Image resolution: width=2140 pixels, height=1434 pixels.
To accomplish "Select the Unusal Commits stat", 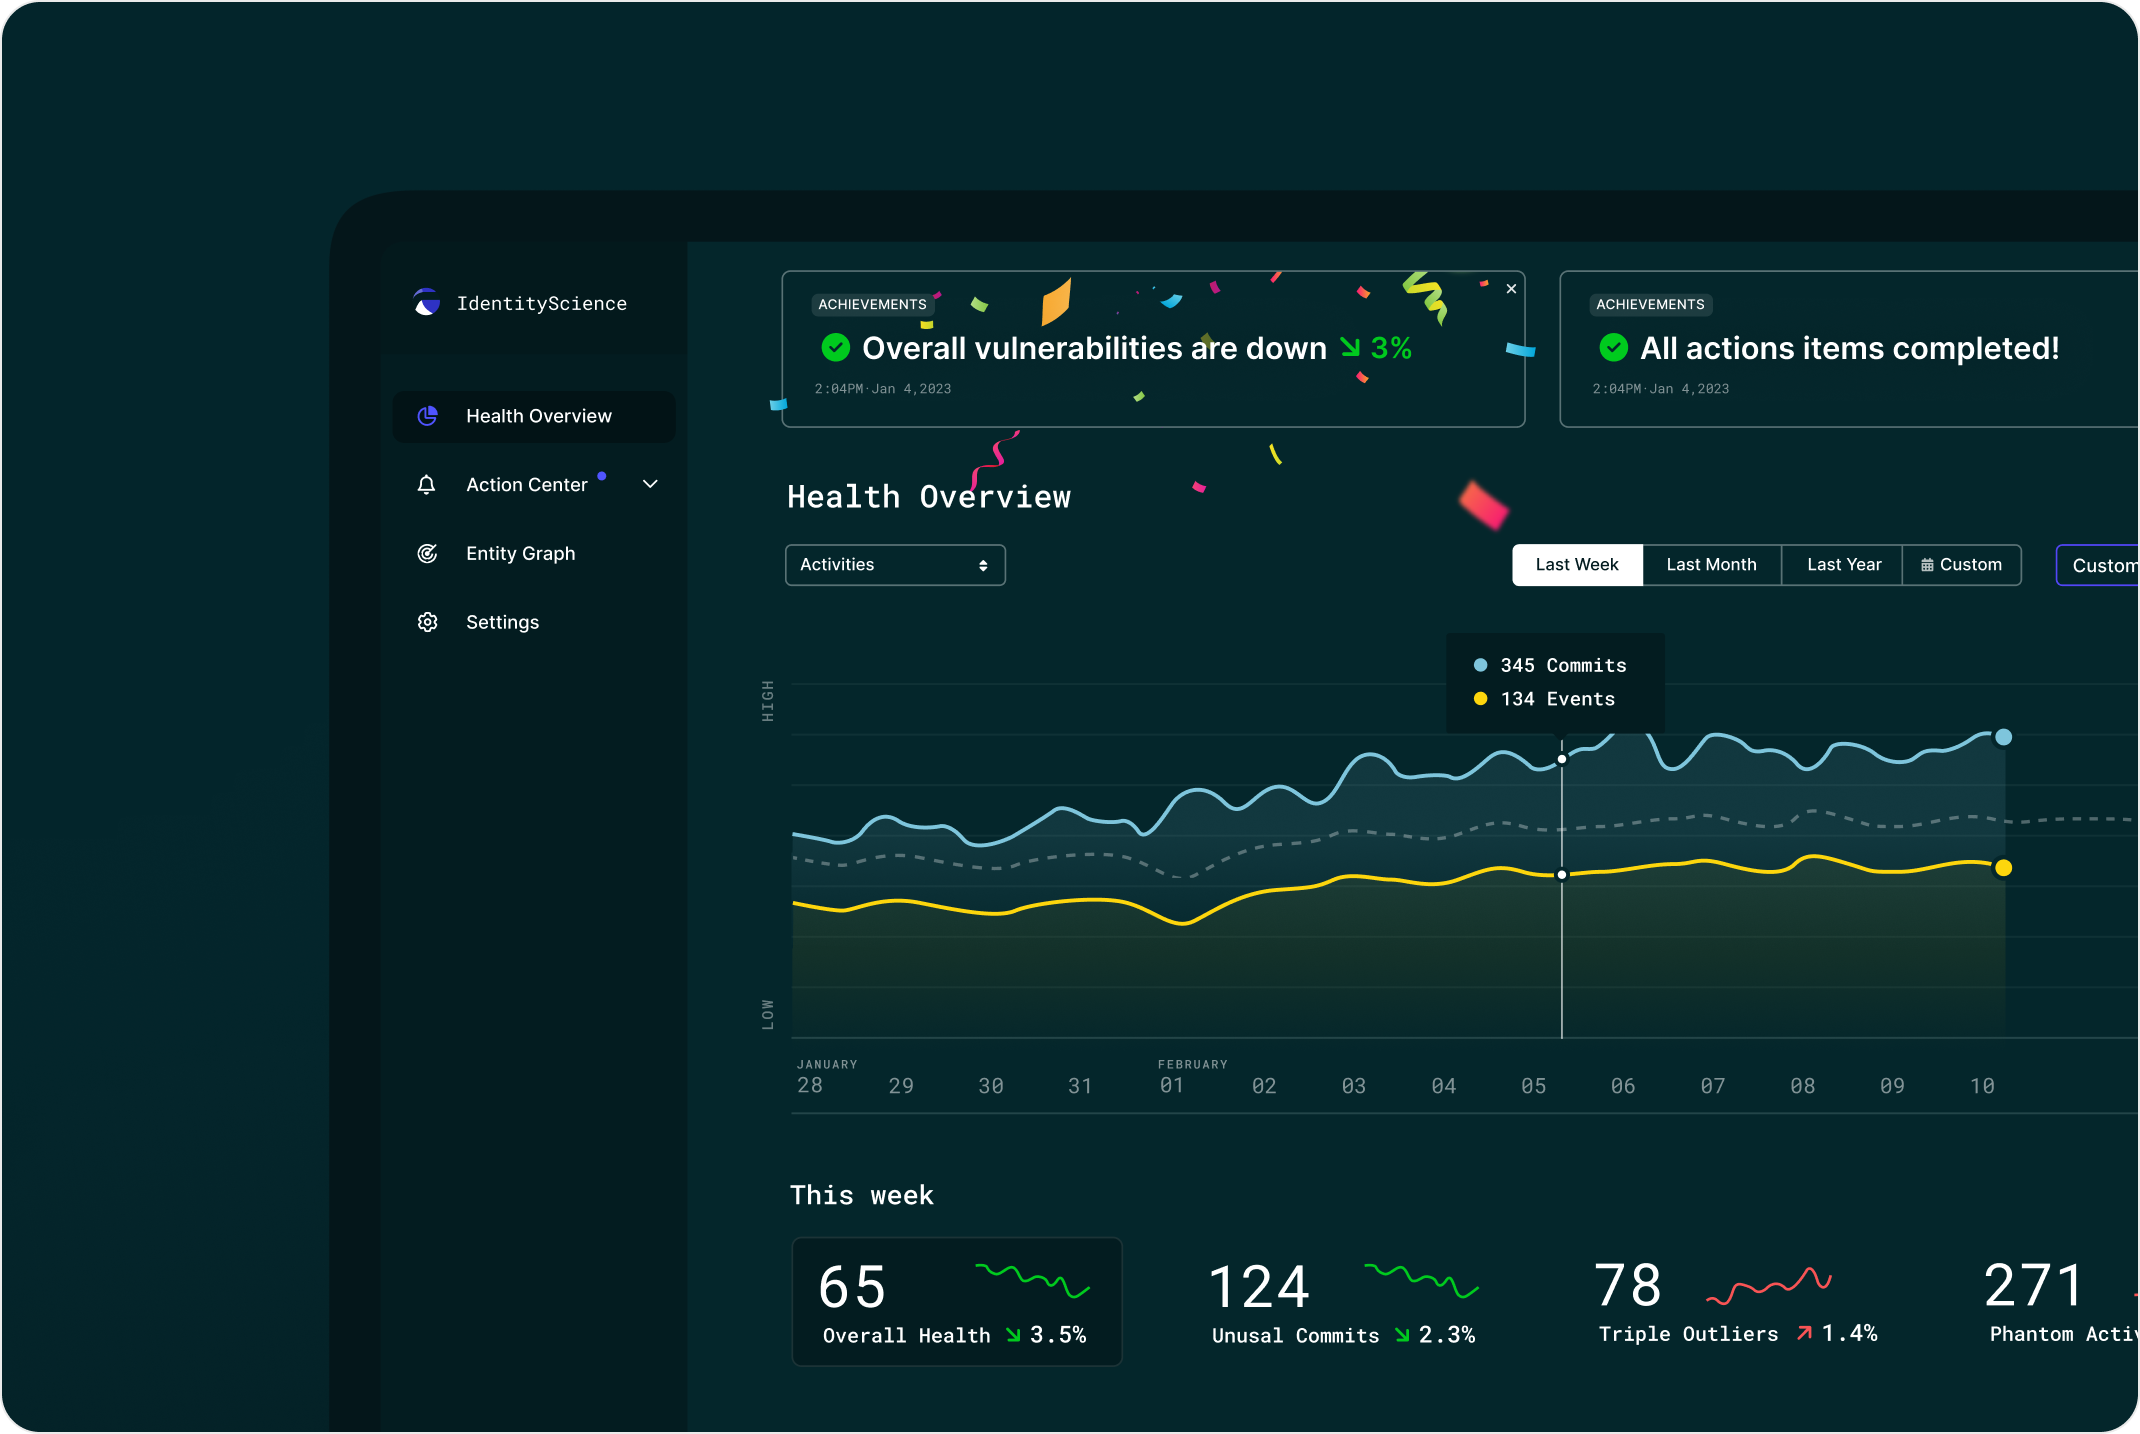I will [1344, 1302].
